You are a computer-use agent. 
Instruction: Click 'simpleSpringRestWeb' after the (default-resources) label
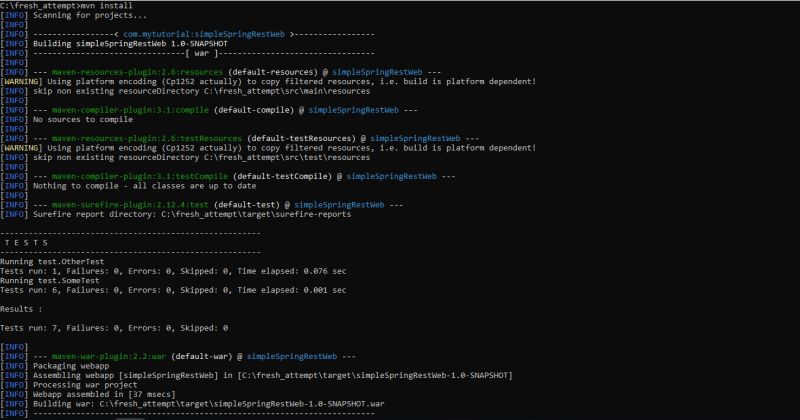click(x=377, y=72)
